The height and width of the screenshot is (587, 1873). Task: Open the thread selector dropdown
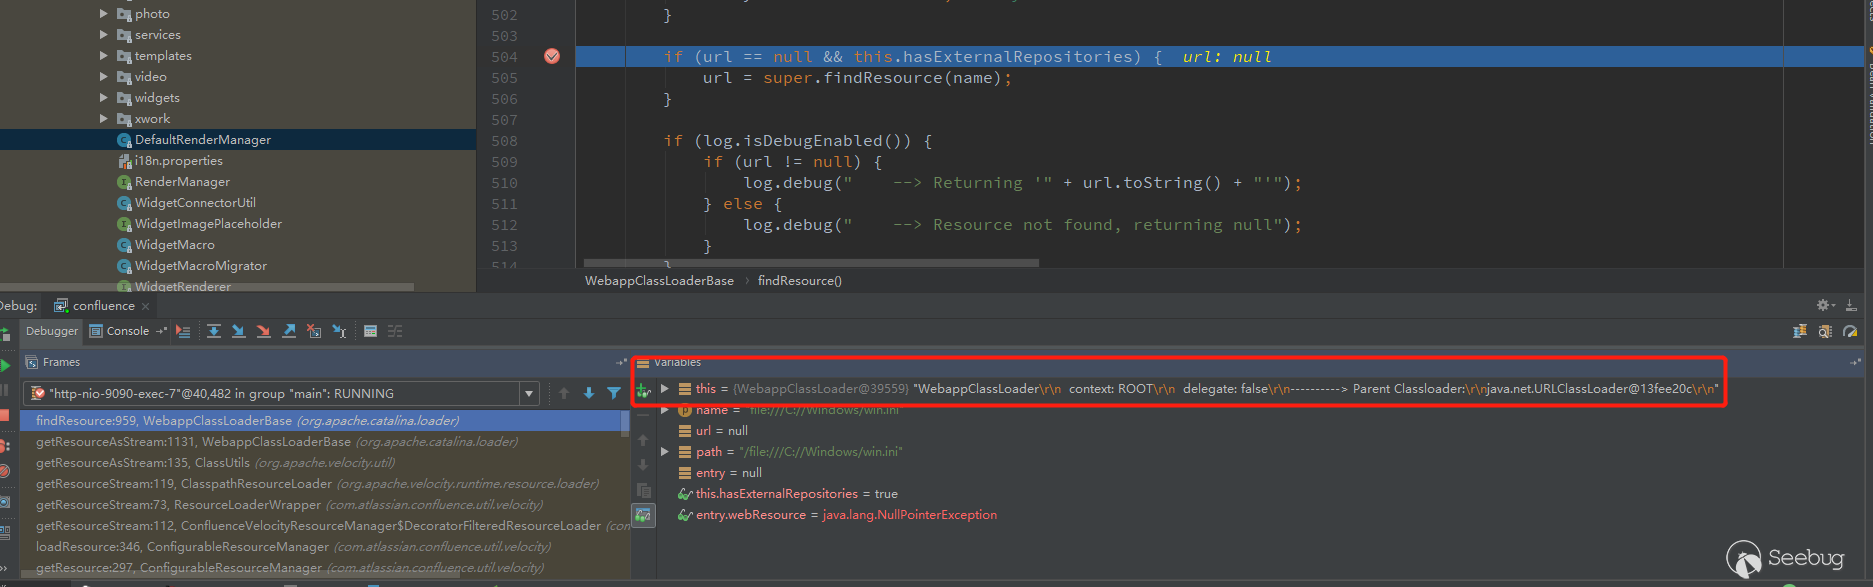tap(529, 394)
